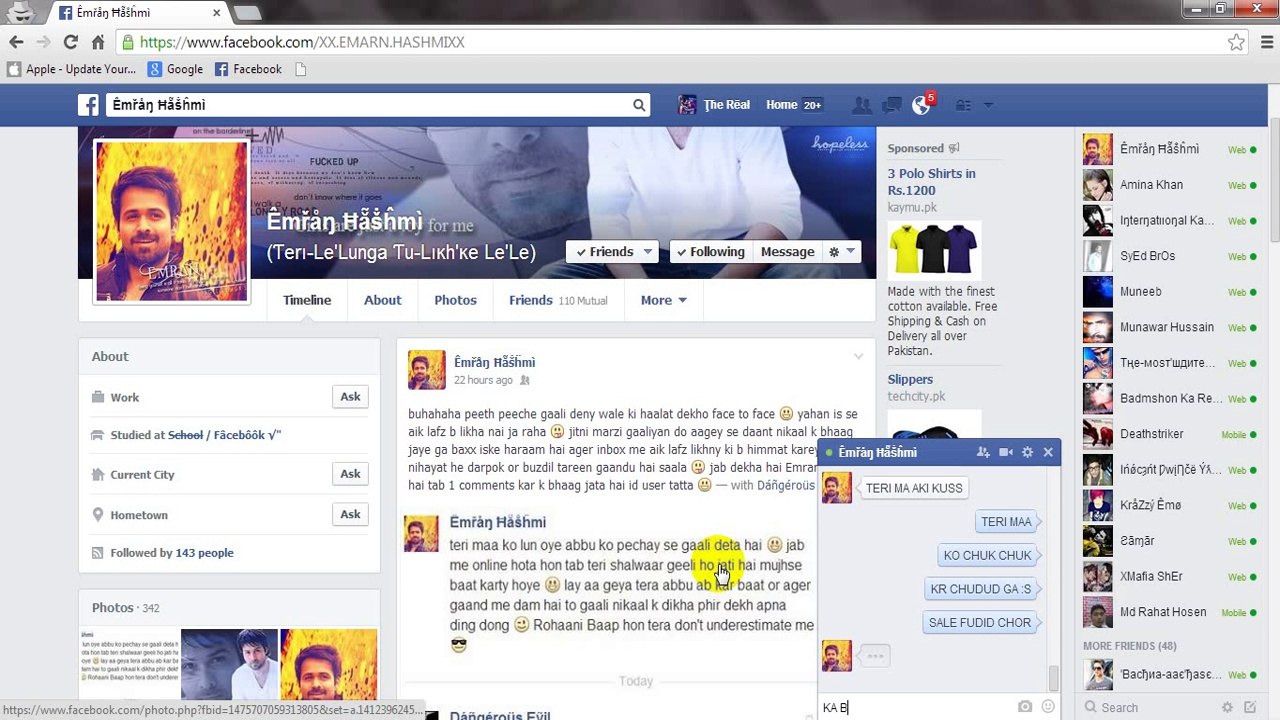Click the search magnifier icon in Facebook search

(639, 105)
